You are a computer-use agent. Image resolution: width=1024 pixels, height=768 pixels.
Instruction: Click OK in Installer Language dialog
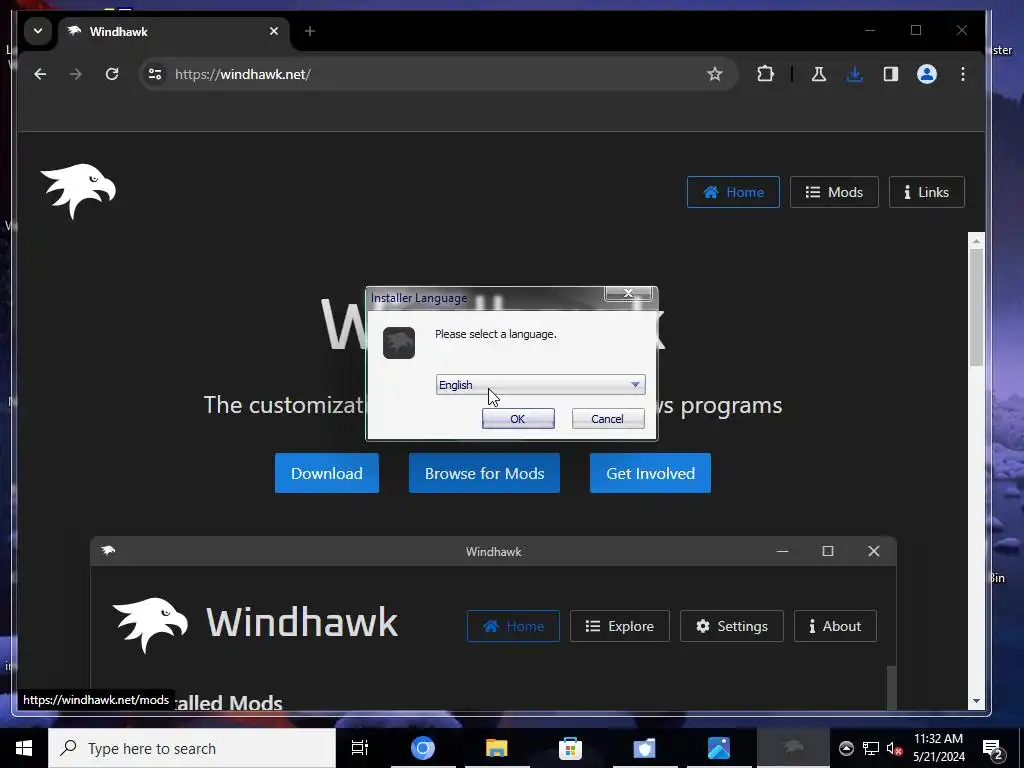click(518, 419)
